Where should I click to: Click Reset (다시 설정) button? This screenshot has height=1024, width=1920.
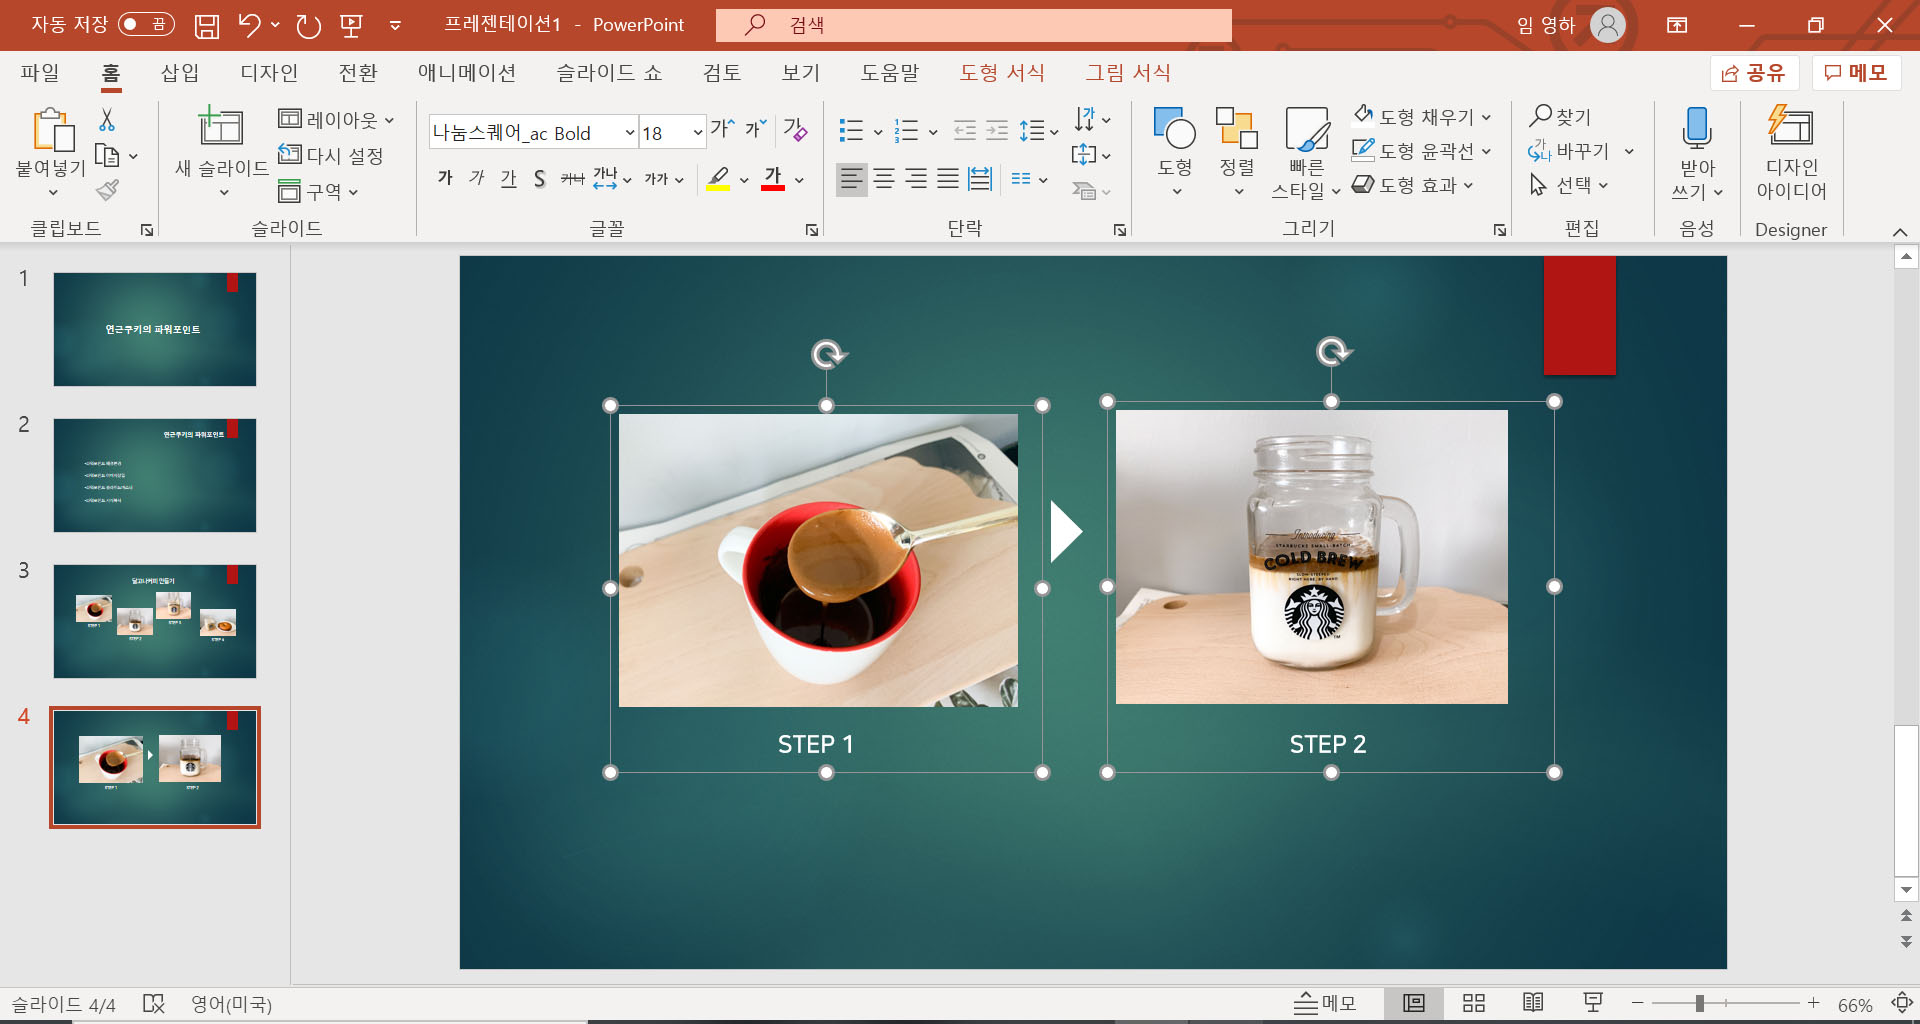(331, 155)
